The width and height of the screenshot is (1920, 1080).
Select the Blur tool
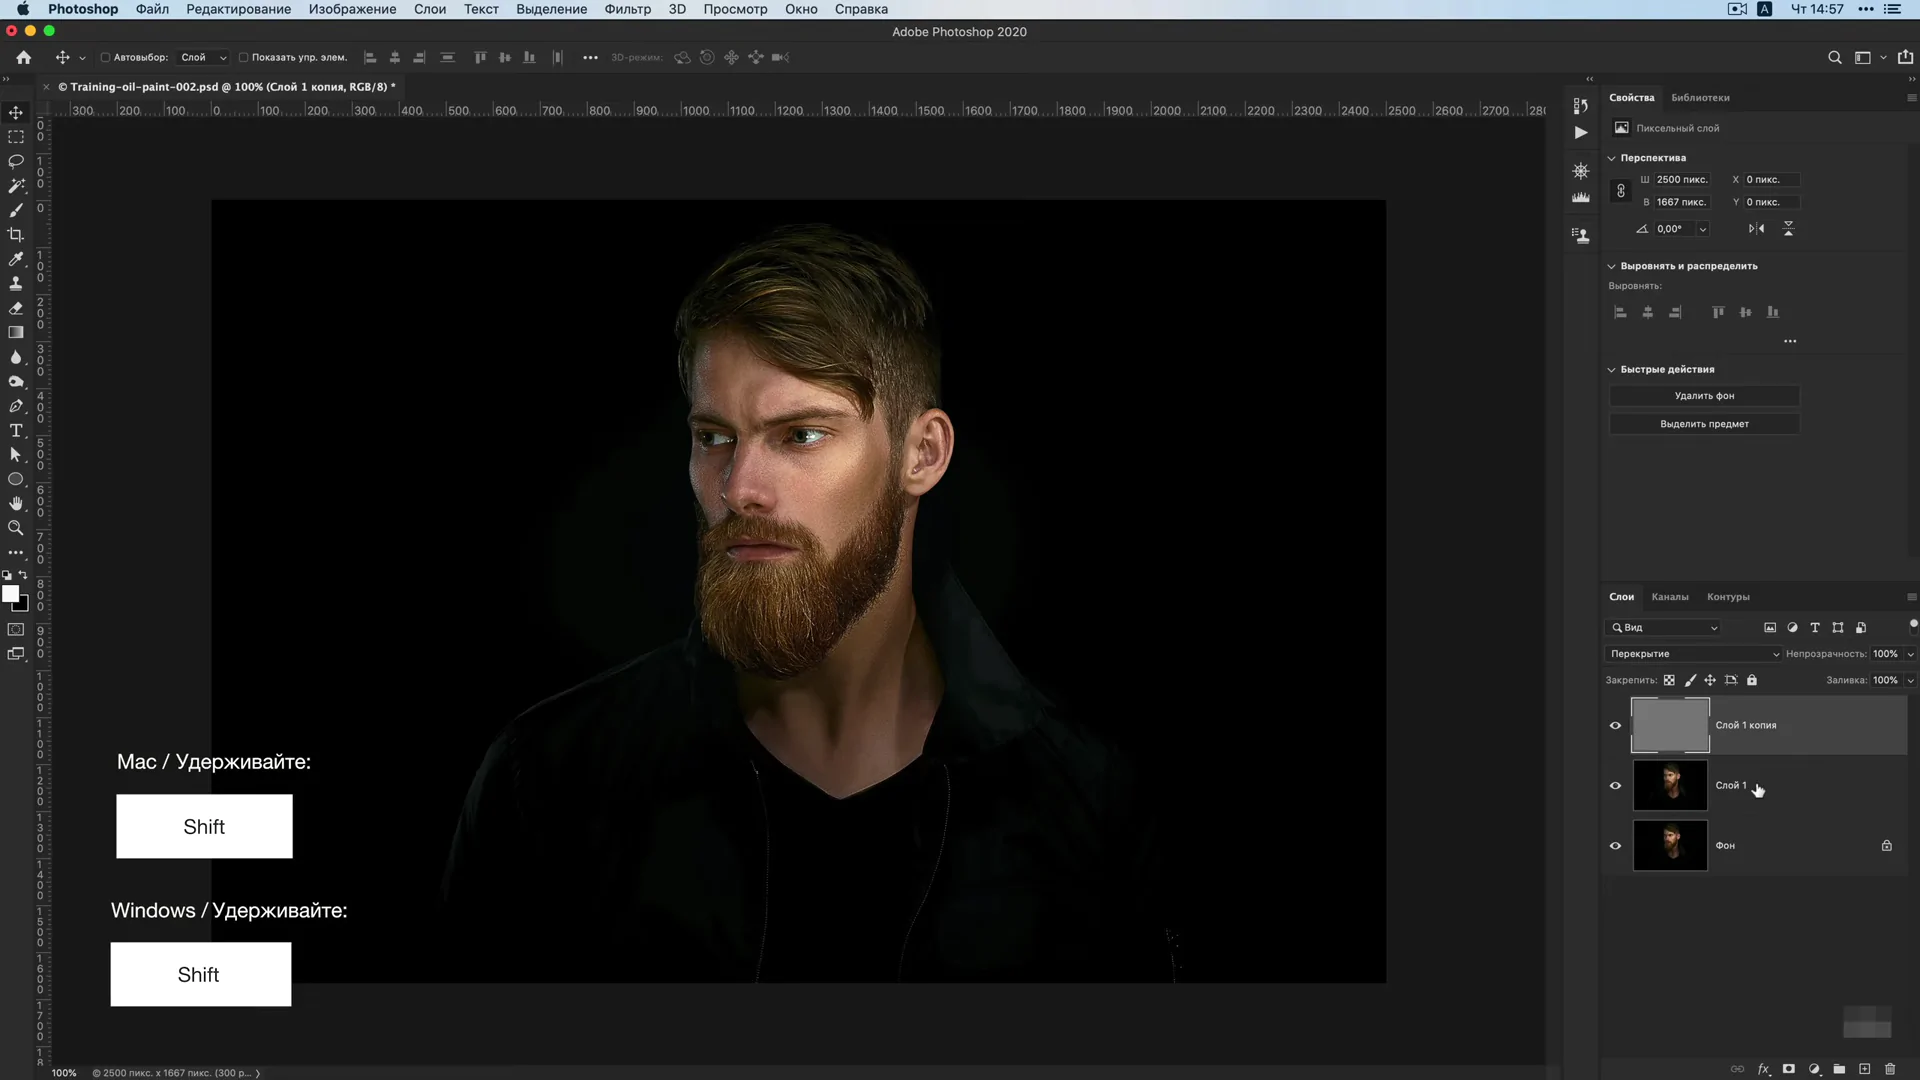click(x=16, y=357)
